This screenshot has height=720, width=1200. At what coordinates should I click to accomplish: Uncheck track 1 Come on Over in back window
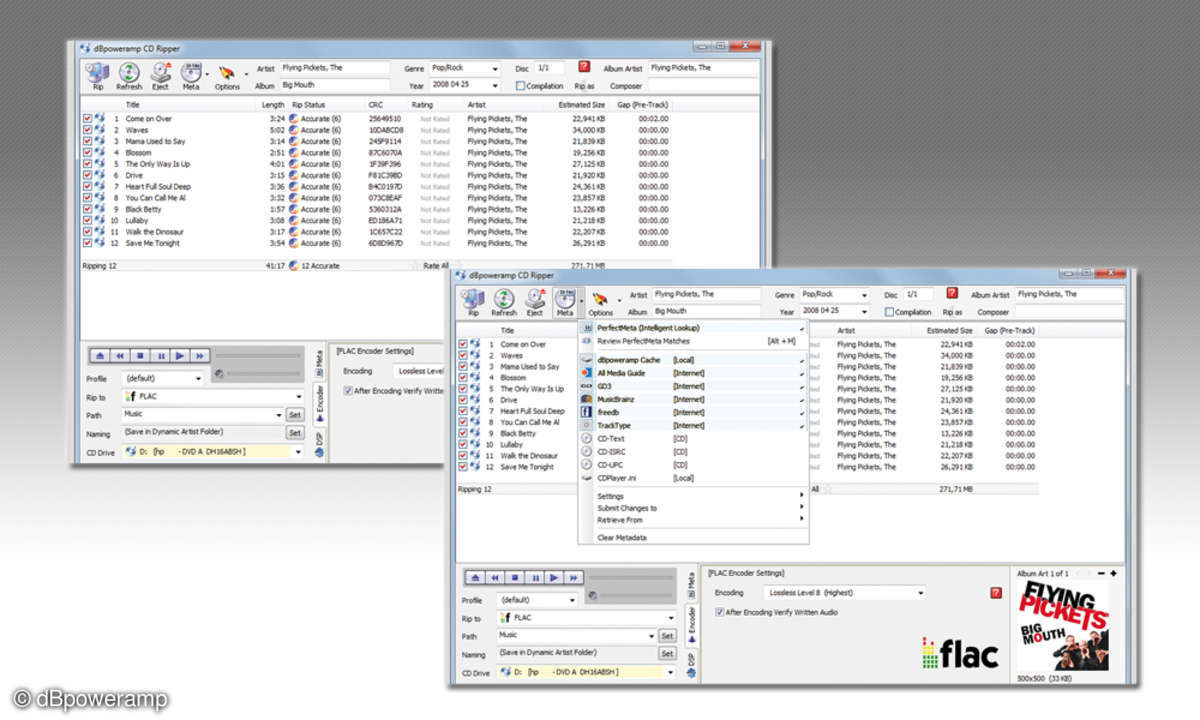pos(88,118)
